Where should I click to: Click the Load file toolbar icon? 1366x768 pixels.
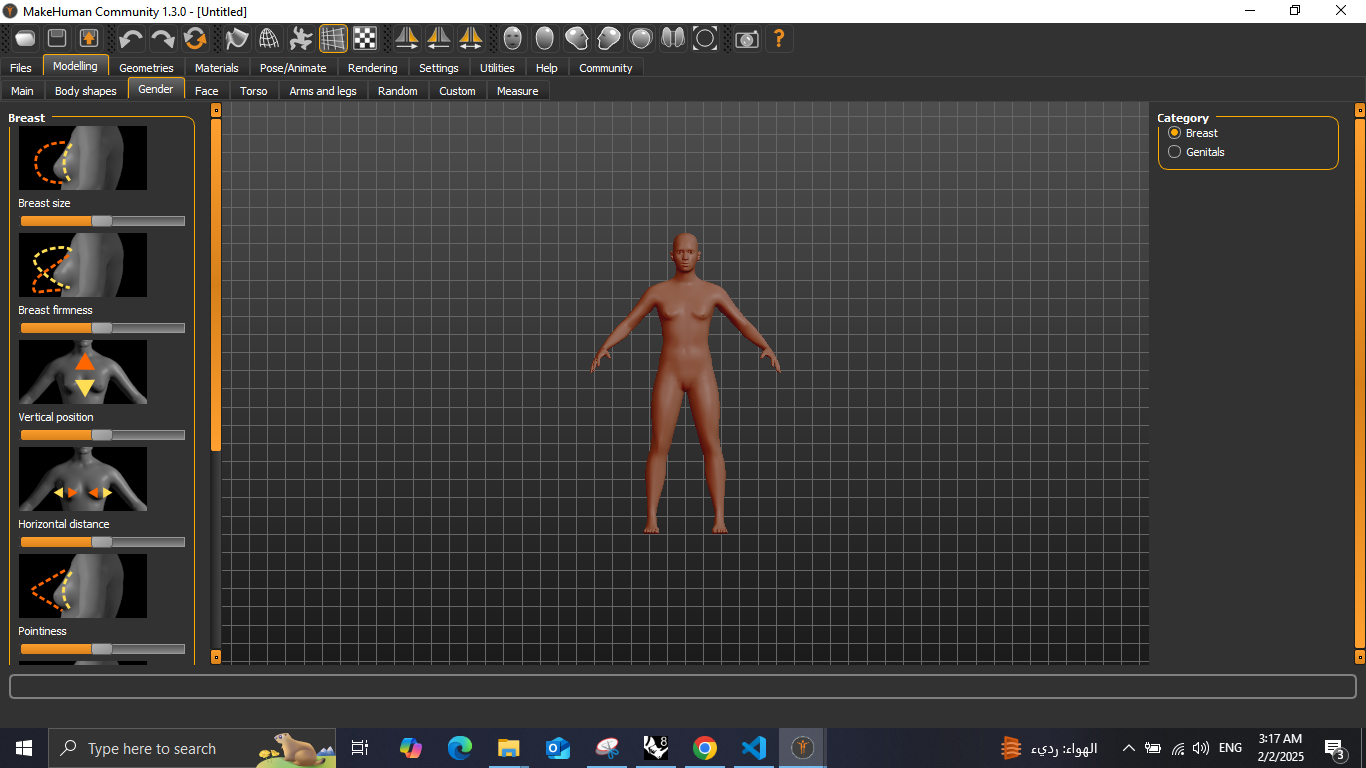25,39
